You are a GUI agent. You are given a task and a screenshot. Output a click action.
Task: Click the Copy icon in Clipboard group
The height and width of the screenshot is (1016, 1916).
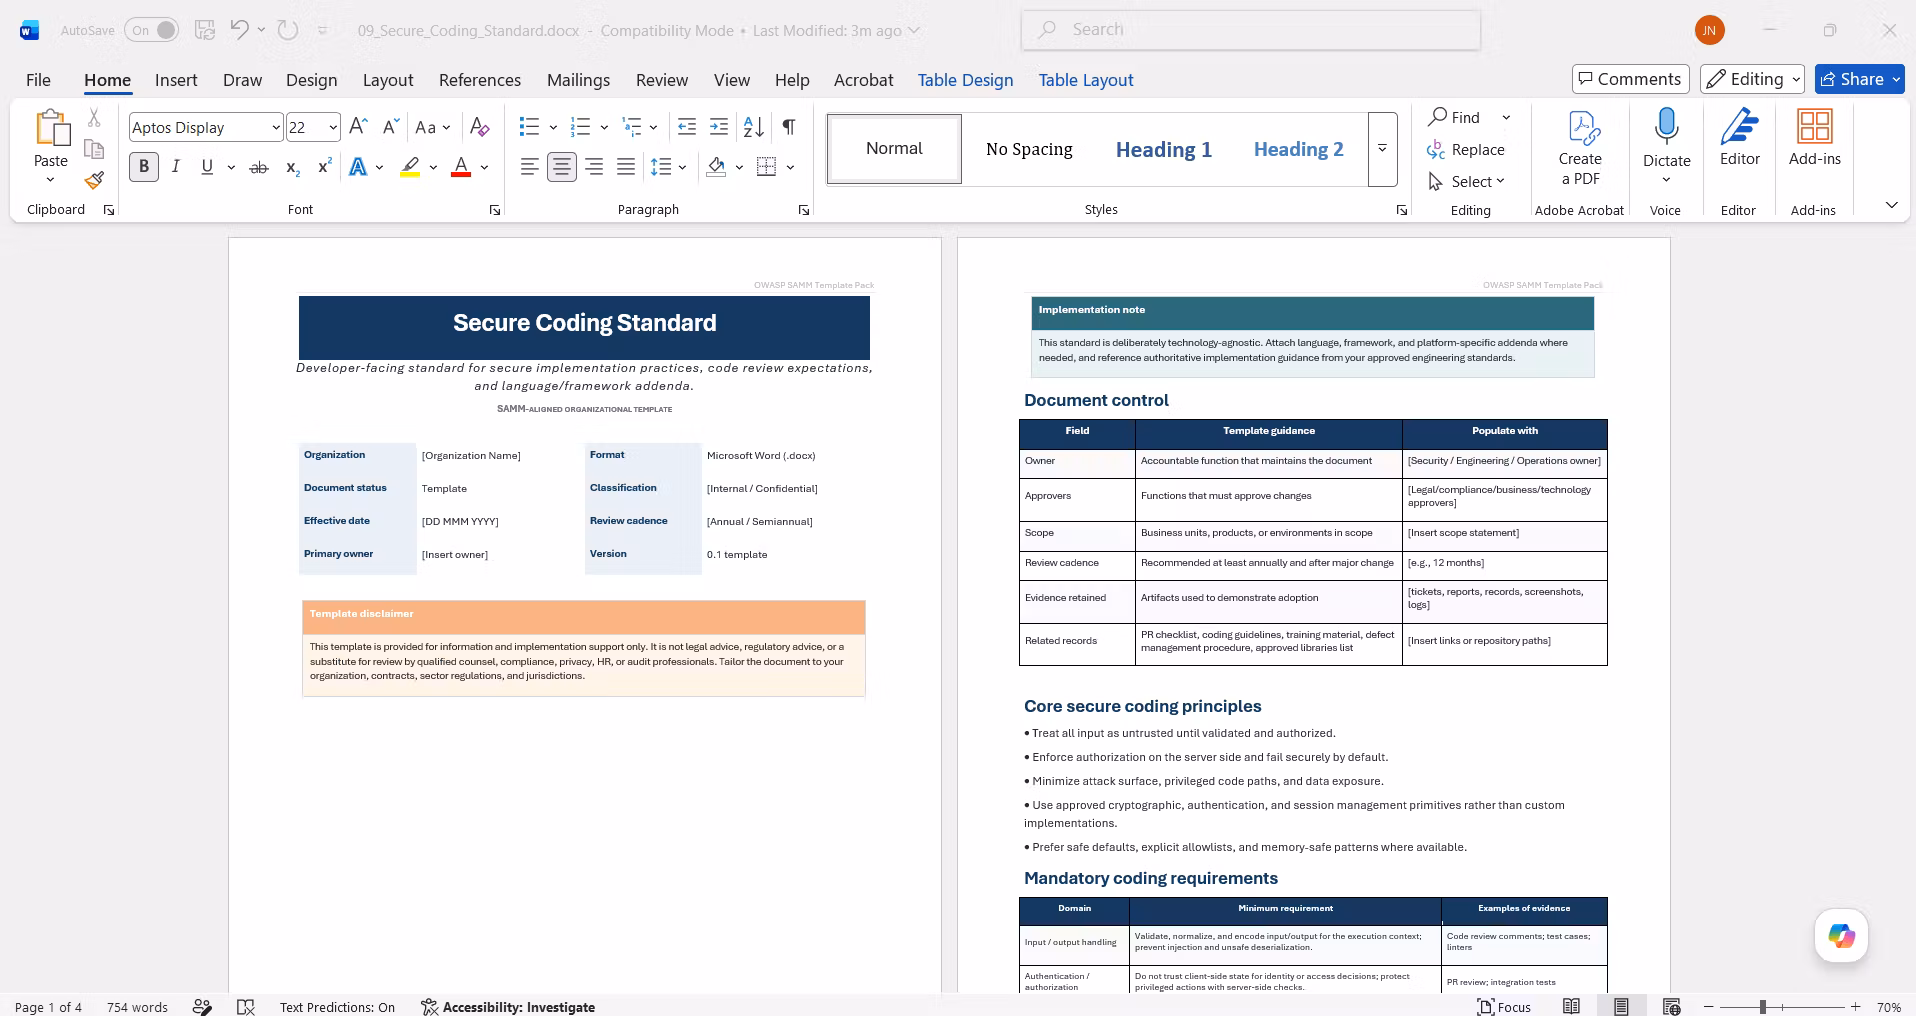(x=94, y=149)
